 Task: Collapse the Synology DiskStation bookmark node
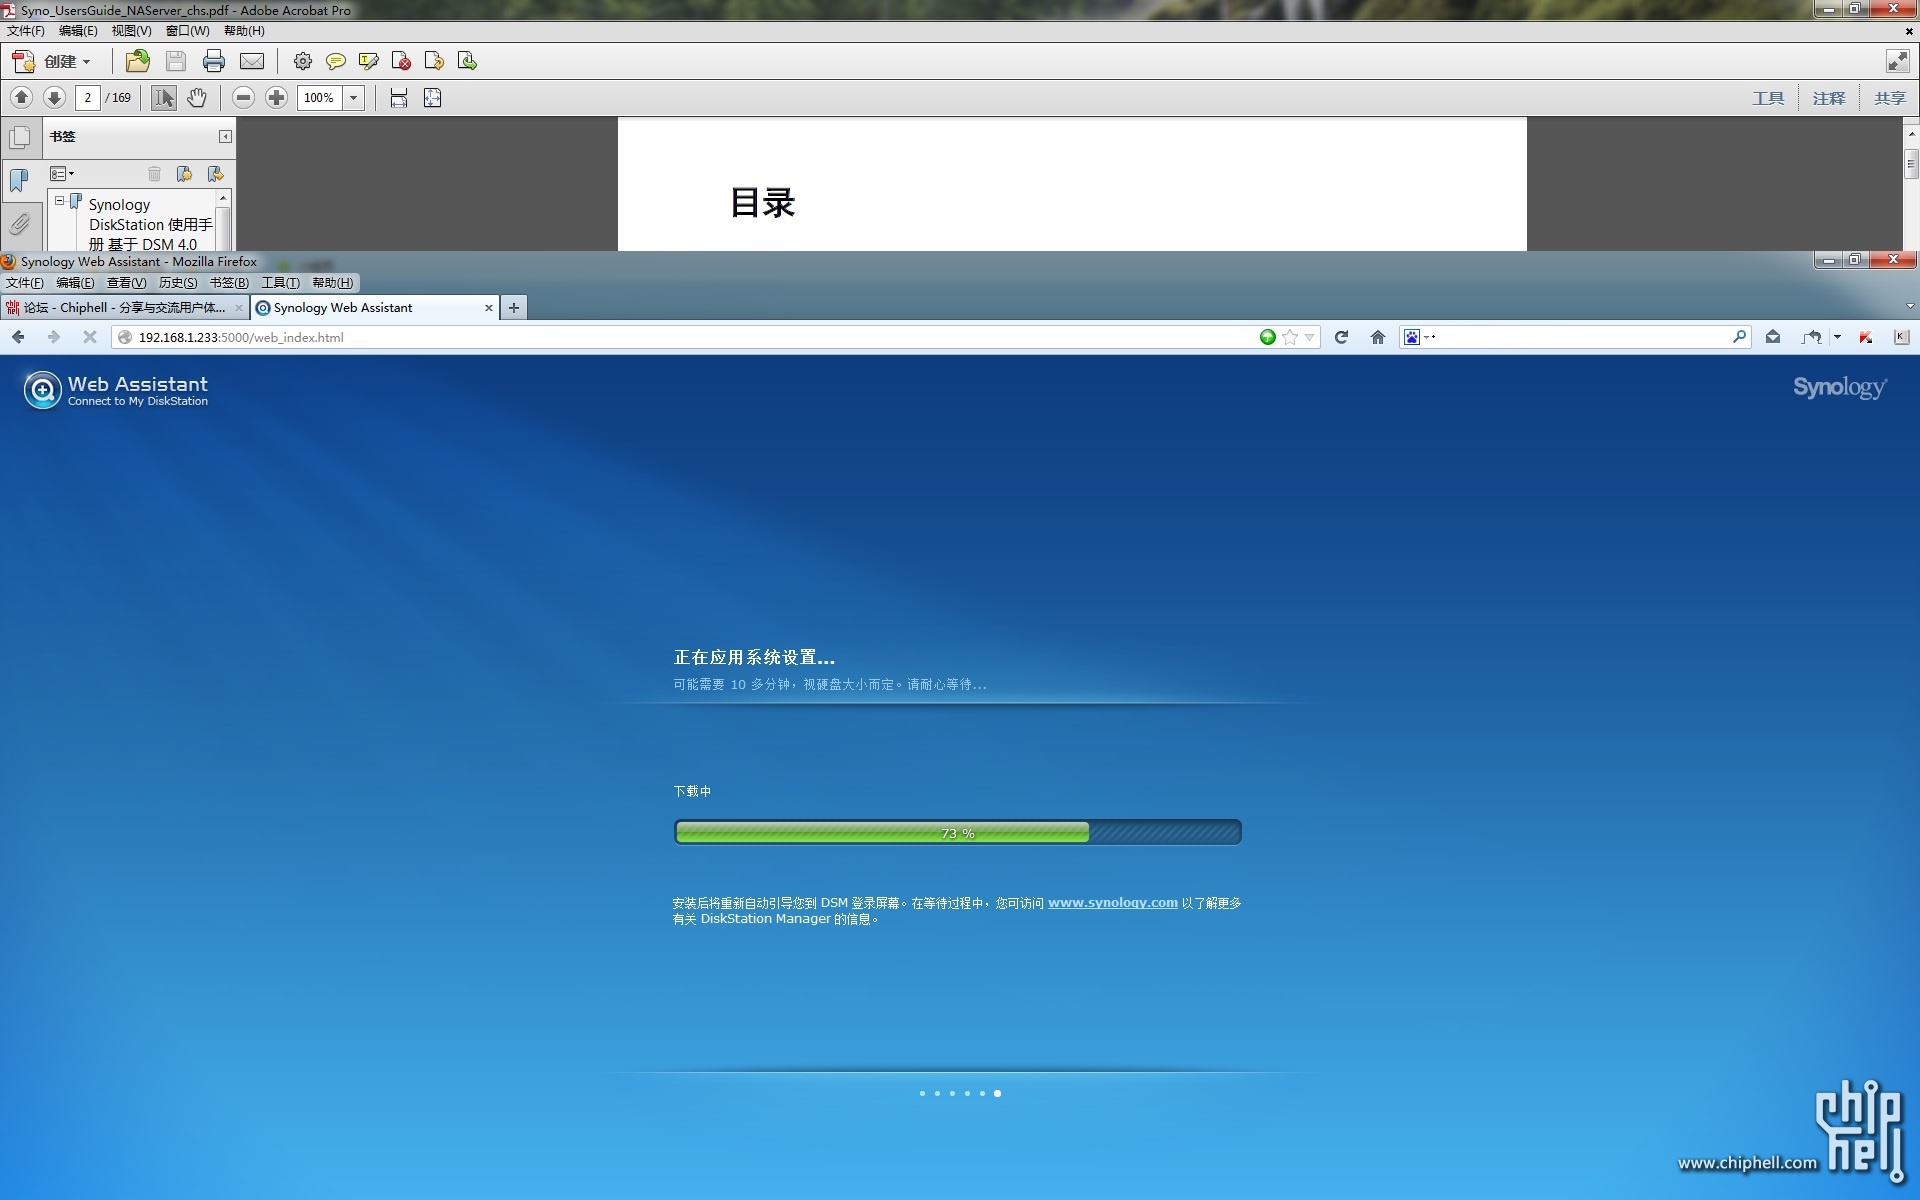tap(59, 201)
